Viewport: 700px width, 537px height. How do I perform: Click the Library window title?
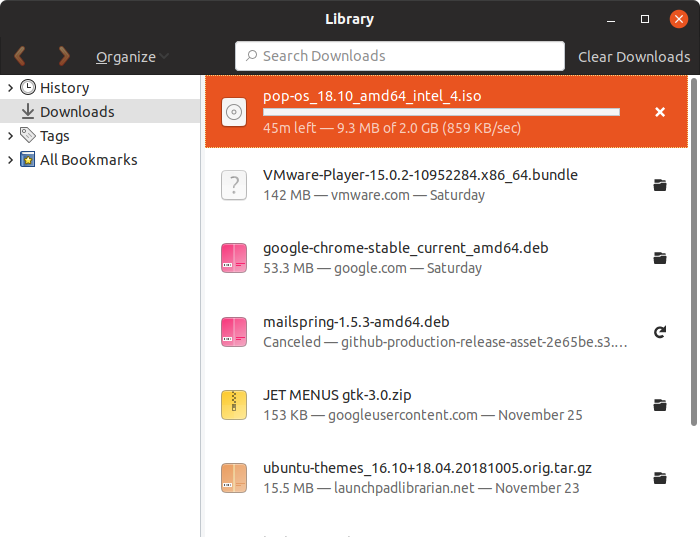tap(350, 19)
